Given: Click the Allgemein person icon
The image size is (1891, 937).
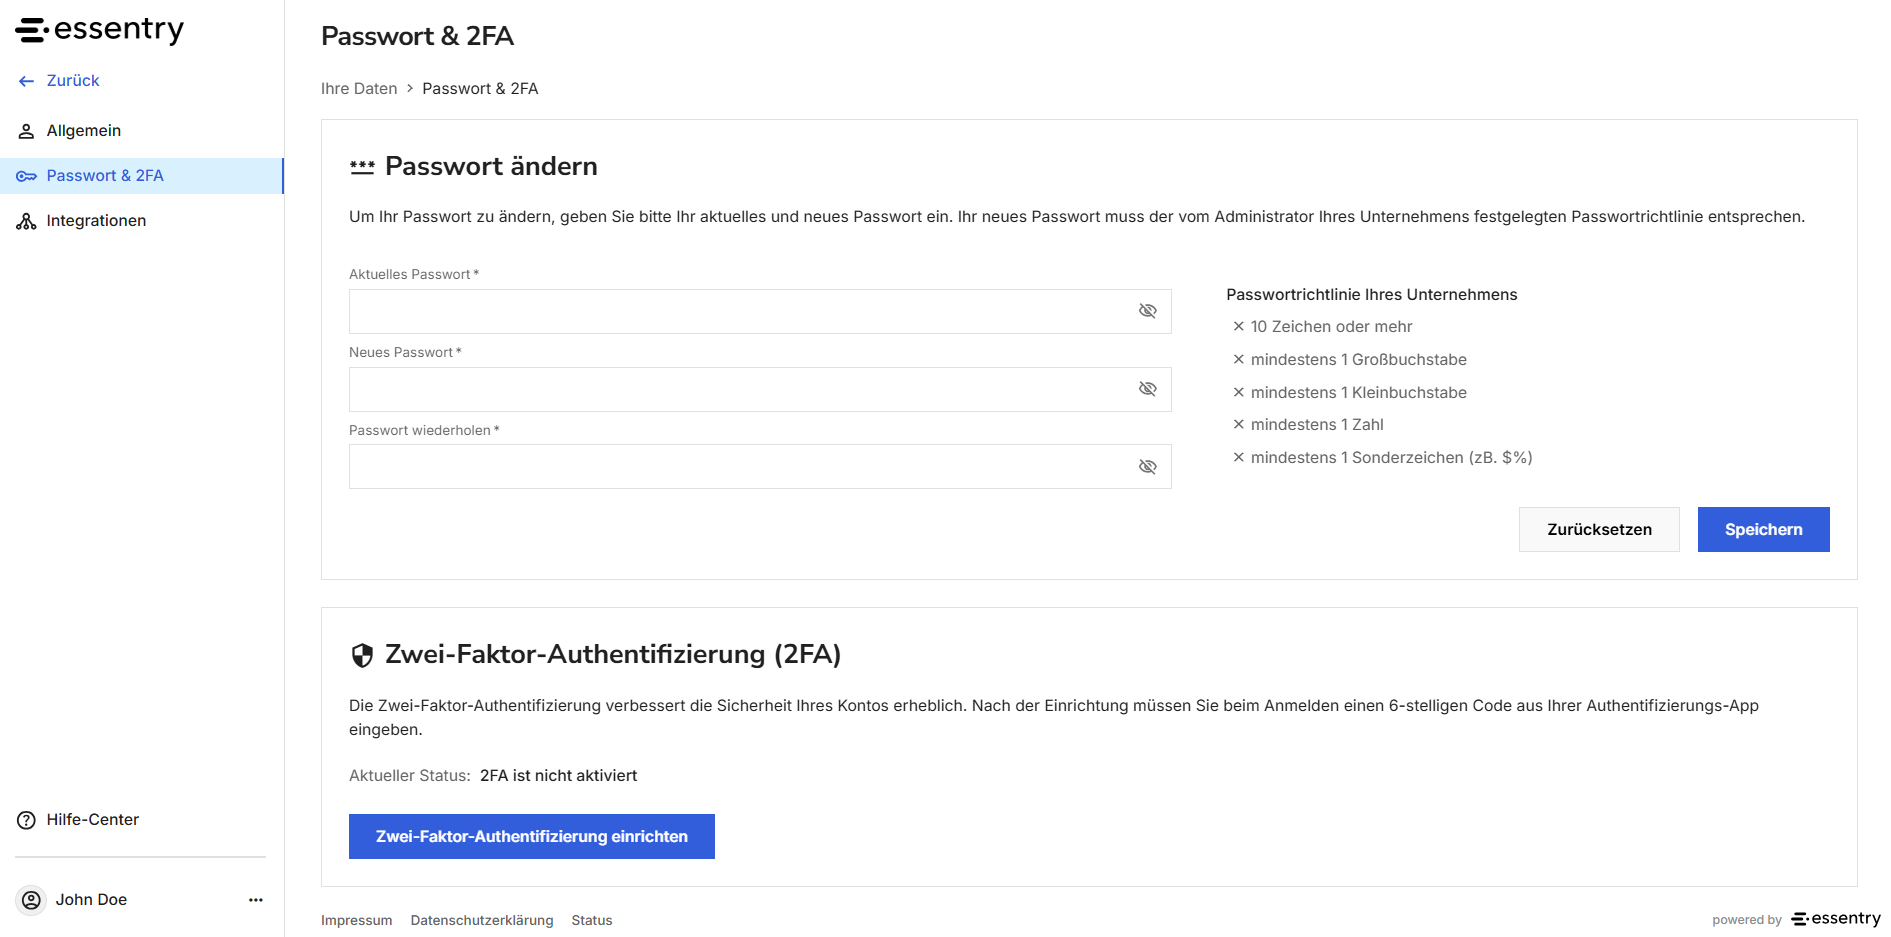Looking at the screenshot, I should (27, 131).
